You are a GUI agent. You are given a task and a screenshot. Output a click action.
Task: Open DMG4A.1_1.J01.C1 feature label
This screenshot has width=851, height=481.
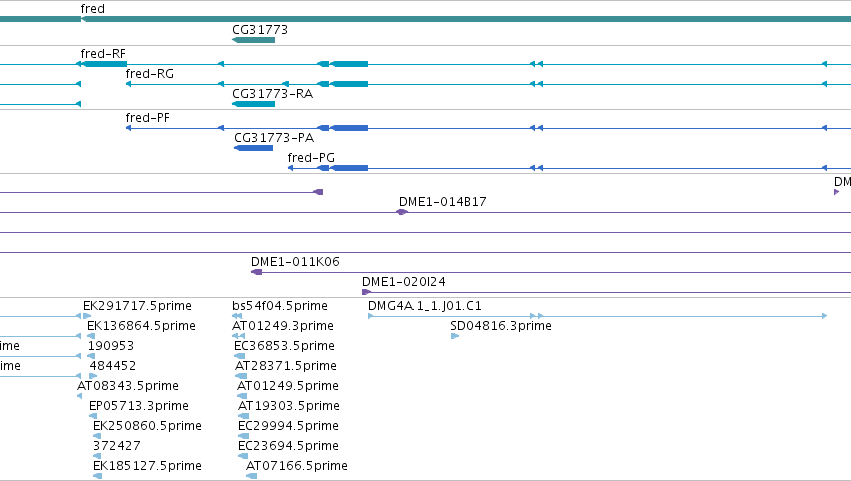pos(425,306)
